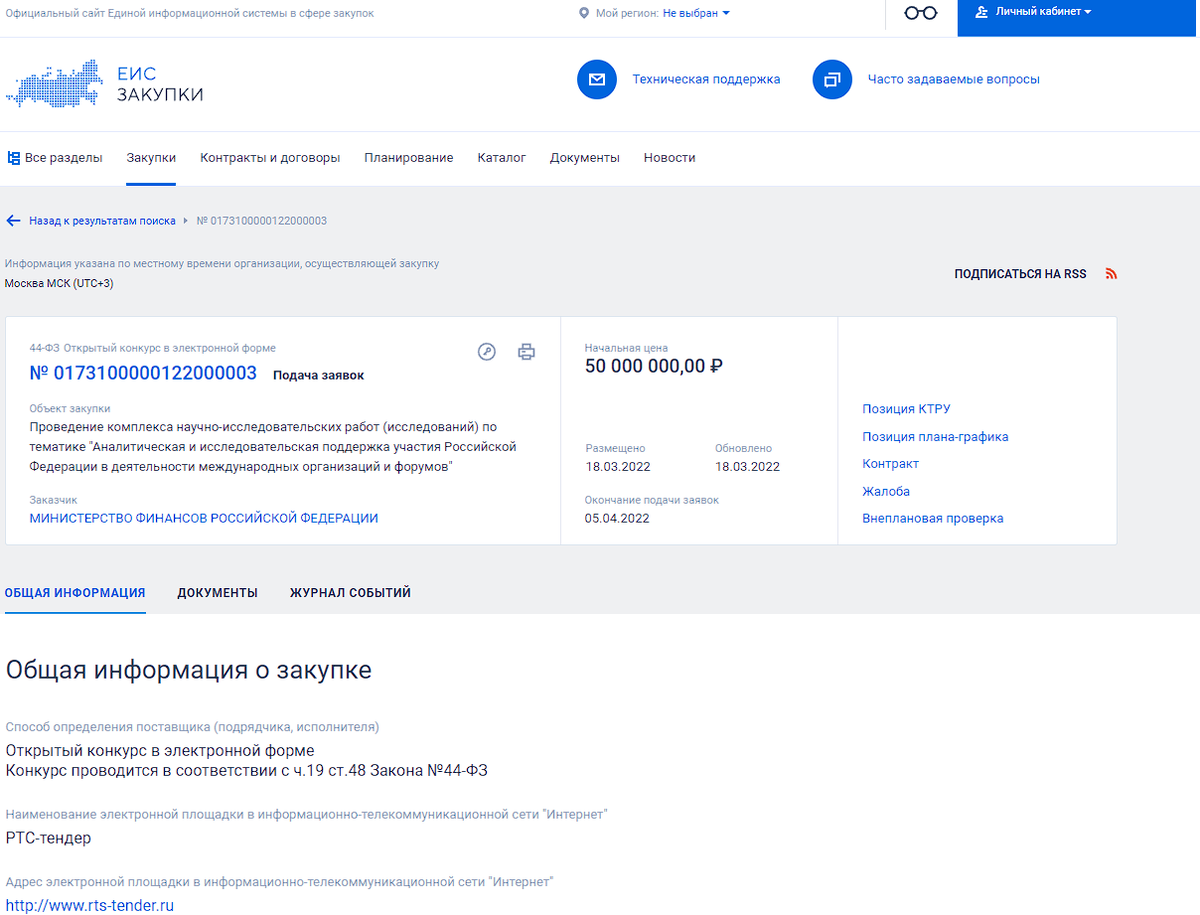The width and height of the screenshot is (1200, 915).
Task: Click the location pin near Мой регион
Action: point(584,14)
